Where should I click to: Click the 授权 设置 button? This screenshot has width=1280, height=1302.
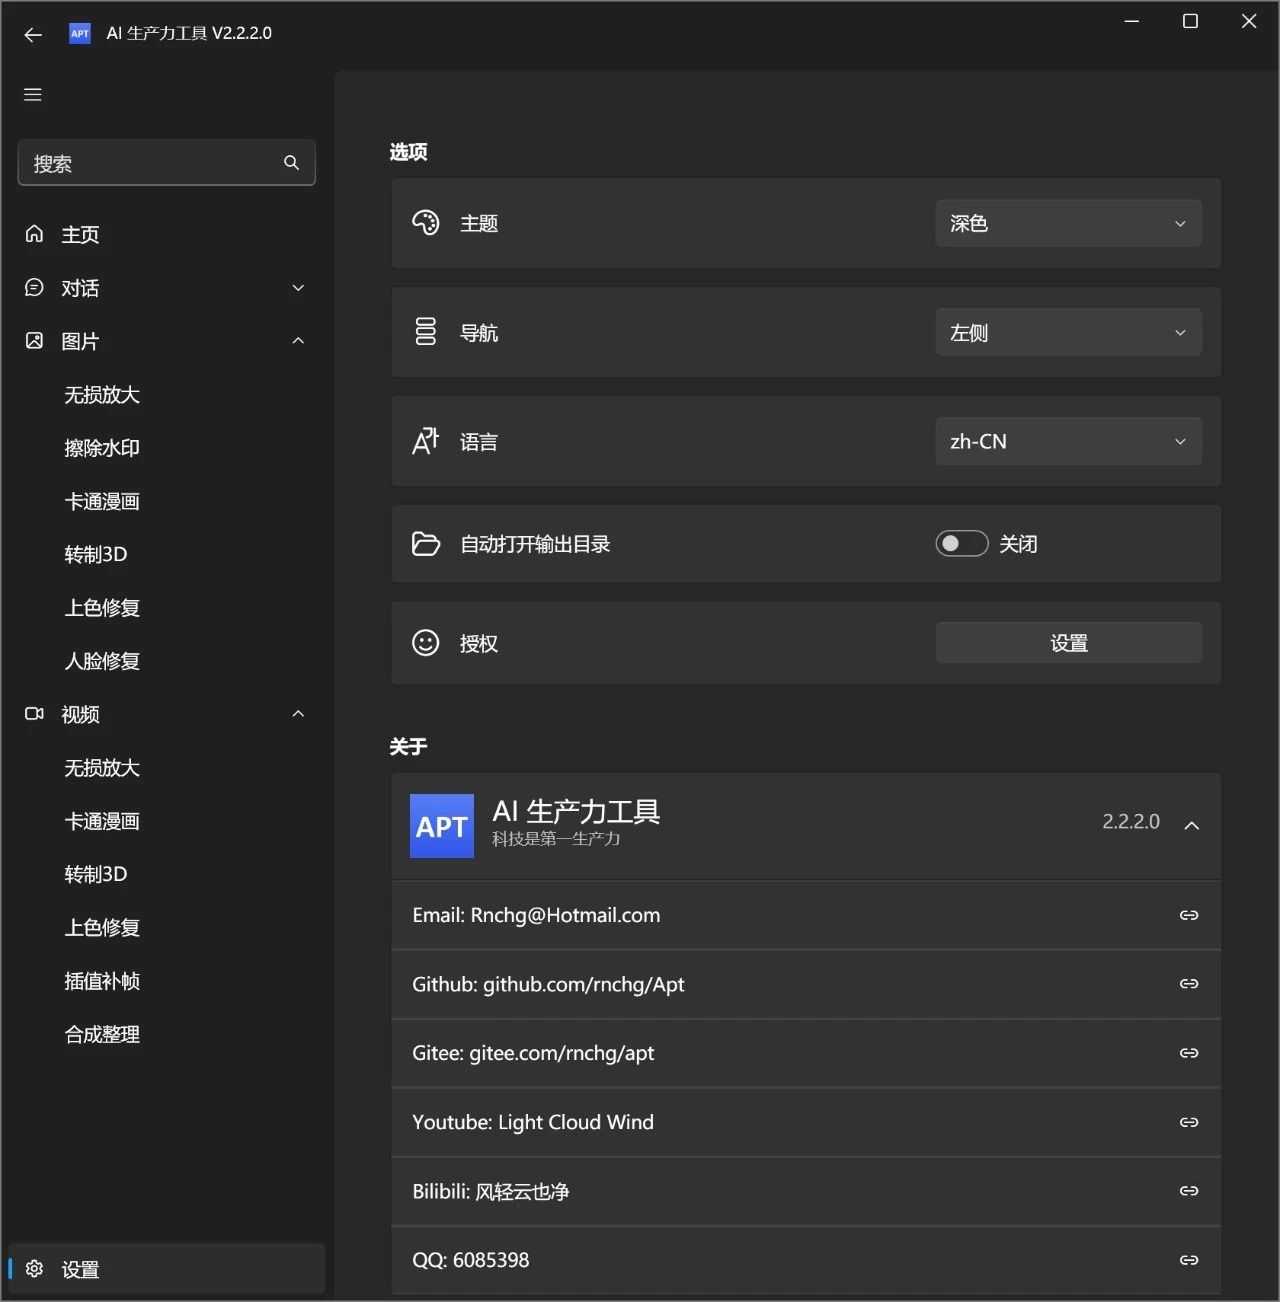click(1069, 643)
